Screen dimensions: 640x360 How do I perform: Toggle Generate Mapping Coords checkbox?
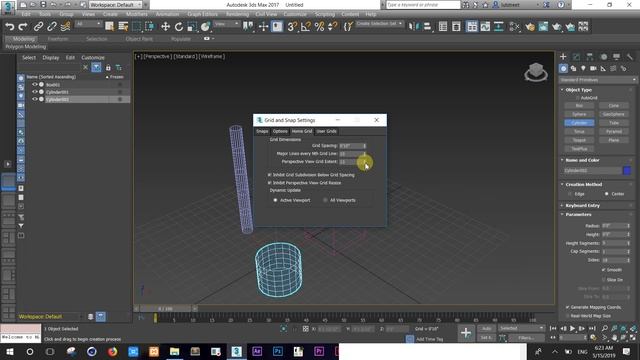pyautogui.click(x=568, y=307)
